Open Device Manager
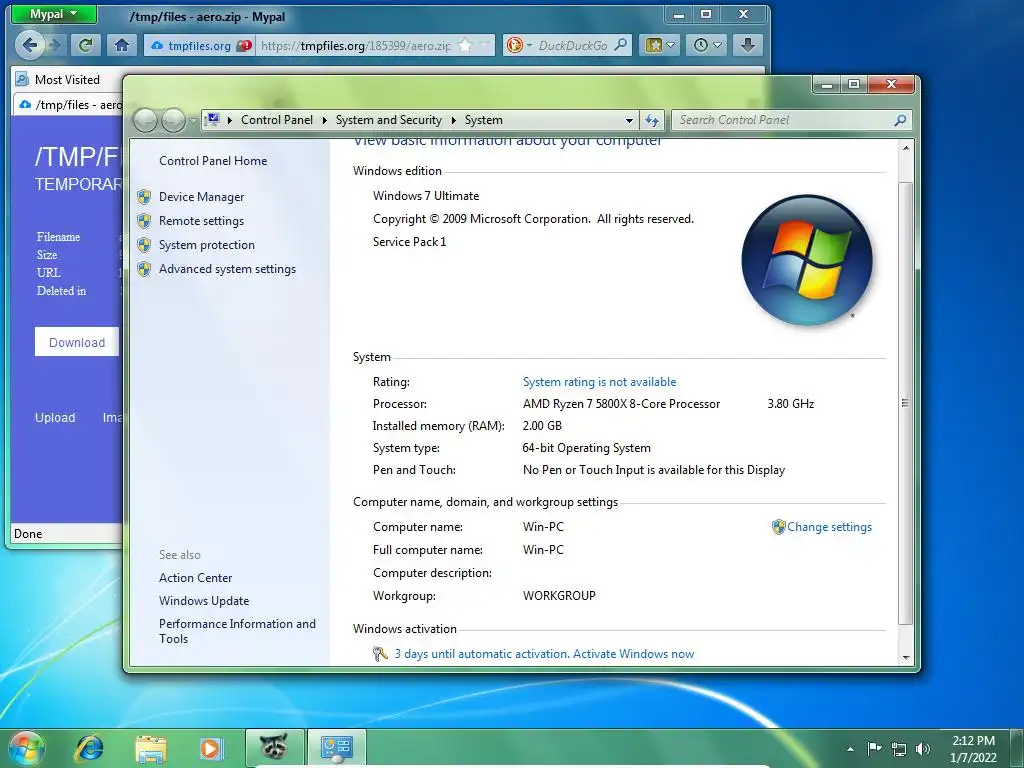Image resolution: width=1024 pixels, height=768 pixels. (201, 197)
